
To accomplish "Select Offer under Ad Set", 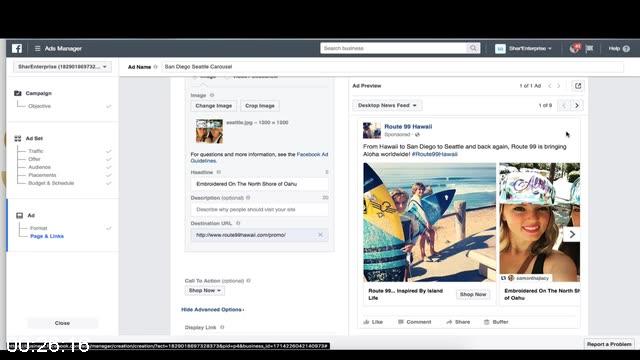I will 34,159.
